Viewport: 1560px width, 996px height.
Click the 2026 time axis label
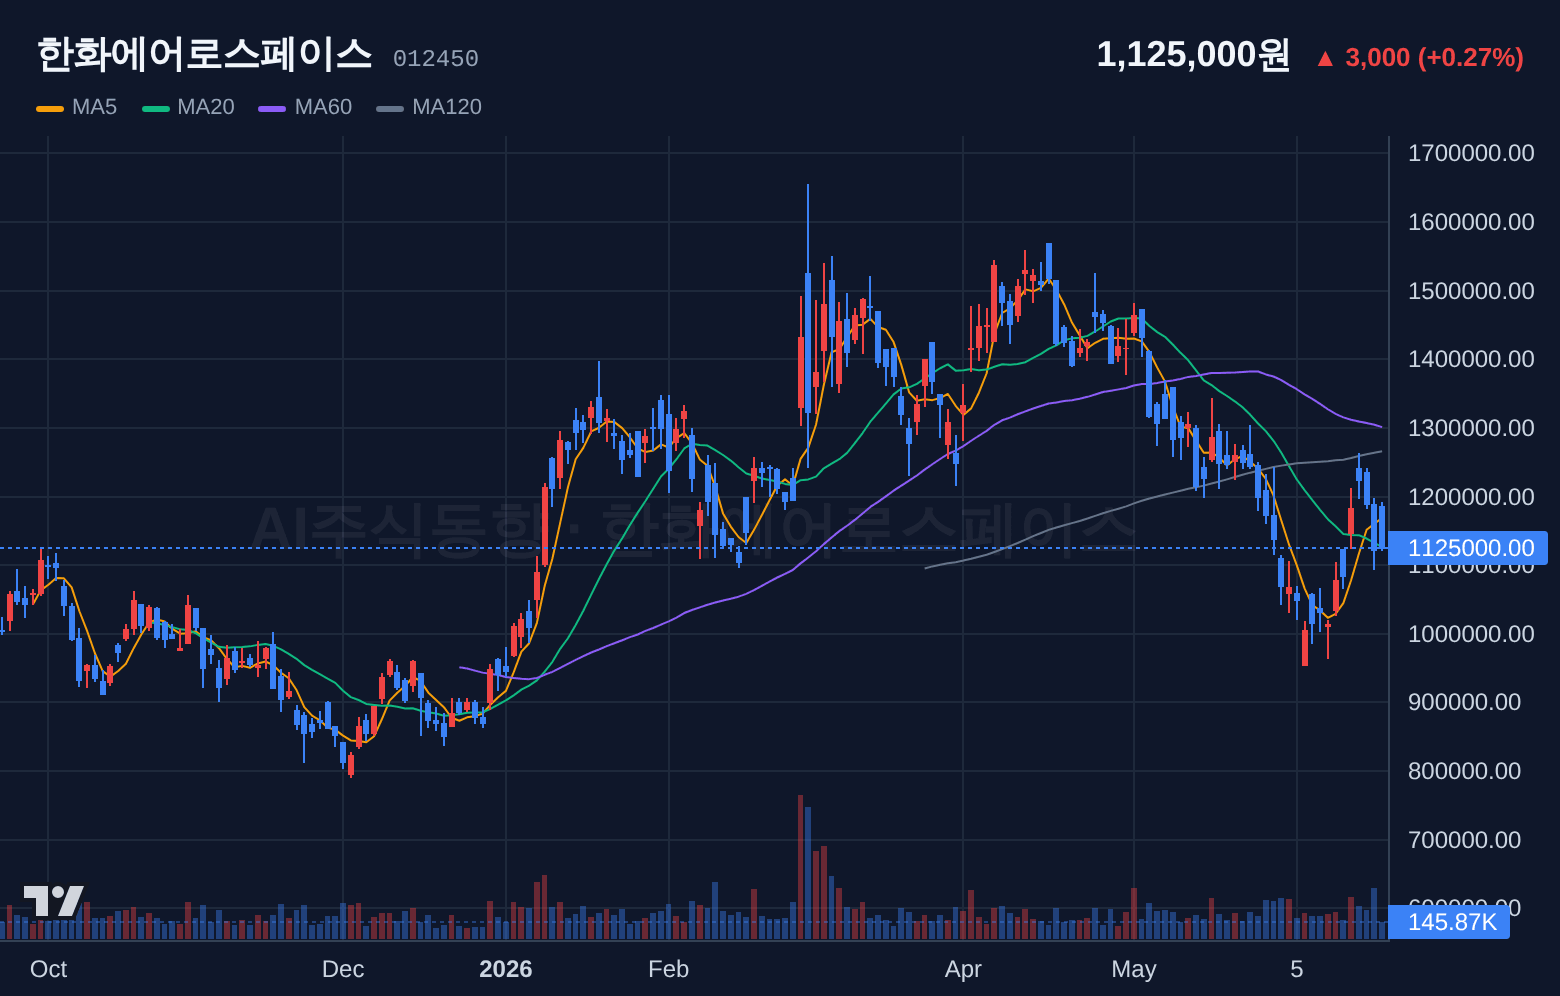506,969
